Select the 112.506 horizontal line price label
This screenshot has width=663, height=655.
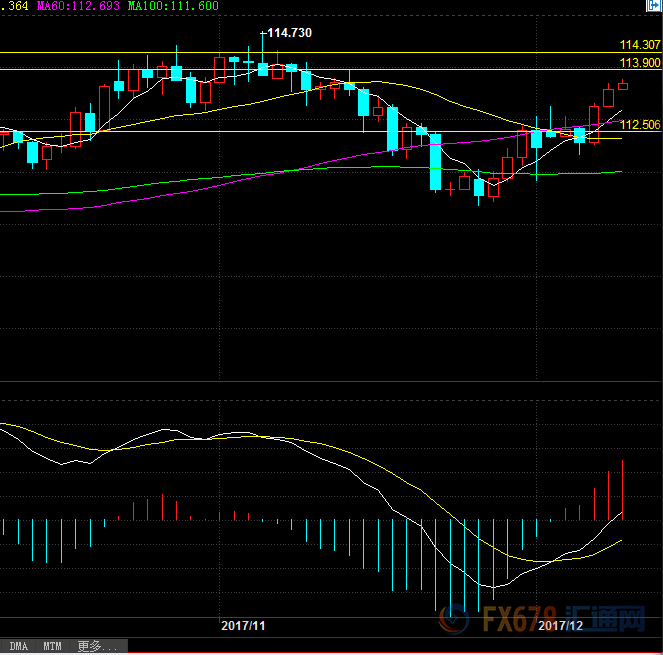click(x=639, y=125)
